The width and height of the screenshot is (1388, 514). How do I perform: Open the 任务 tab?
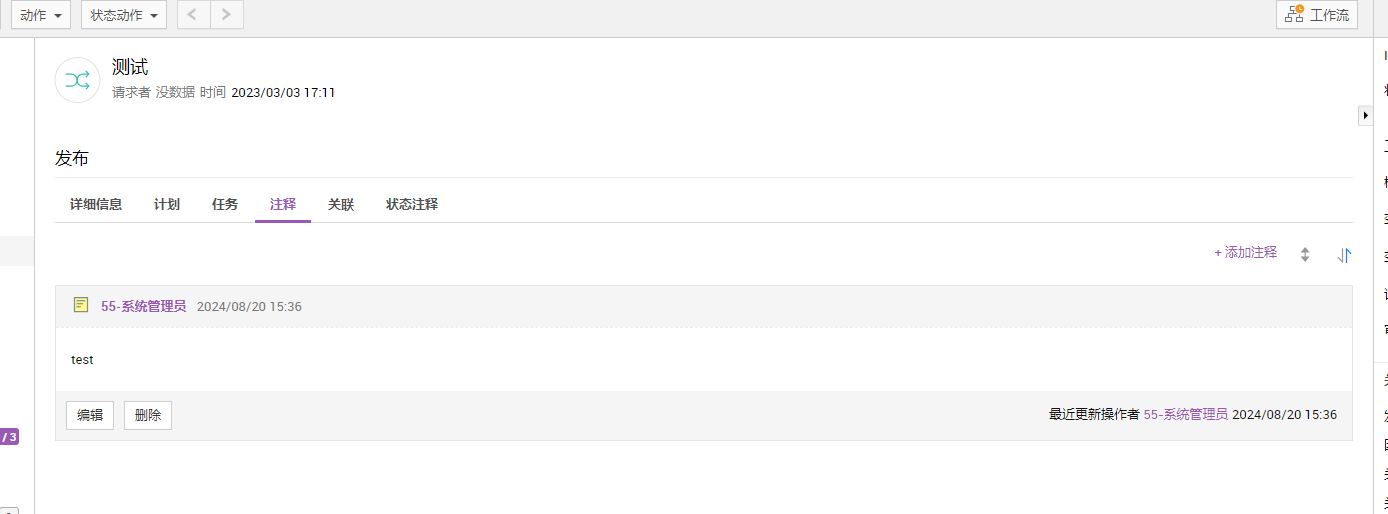[225, 204]
